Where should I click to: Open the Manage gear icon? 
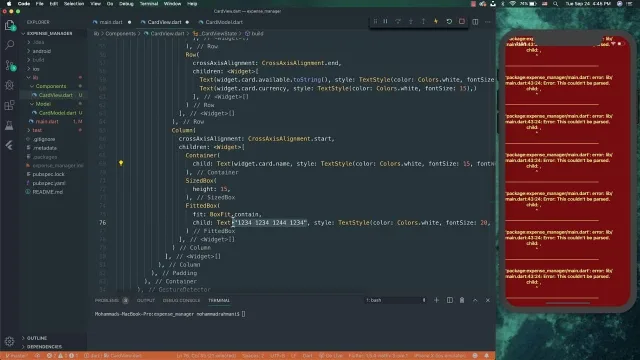[9, 341]
